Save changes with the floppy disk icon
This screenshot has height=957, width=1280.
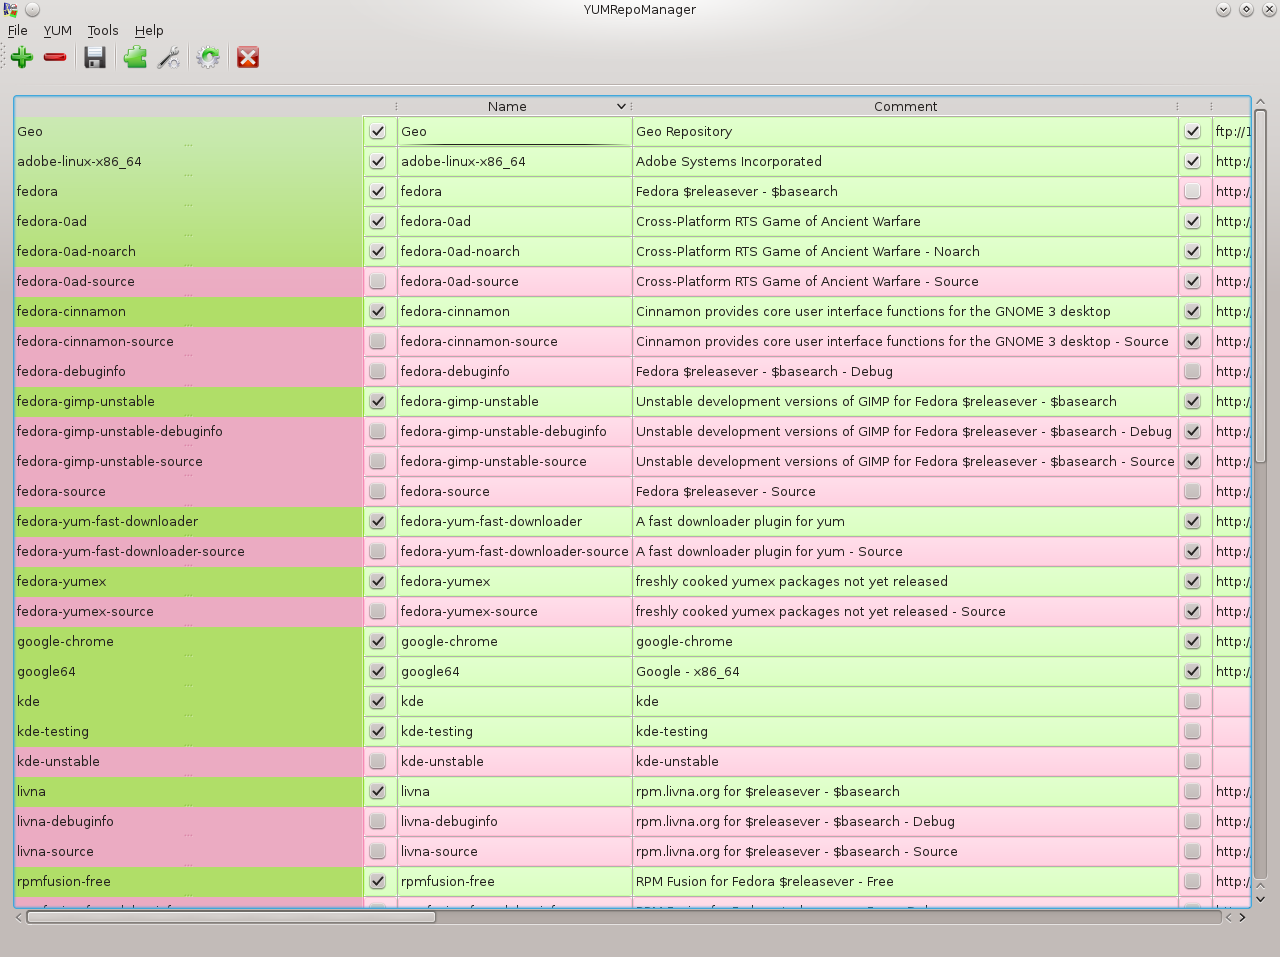coord(95,58)
